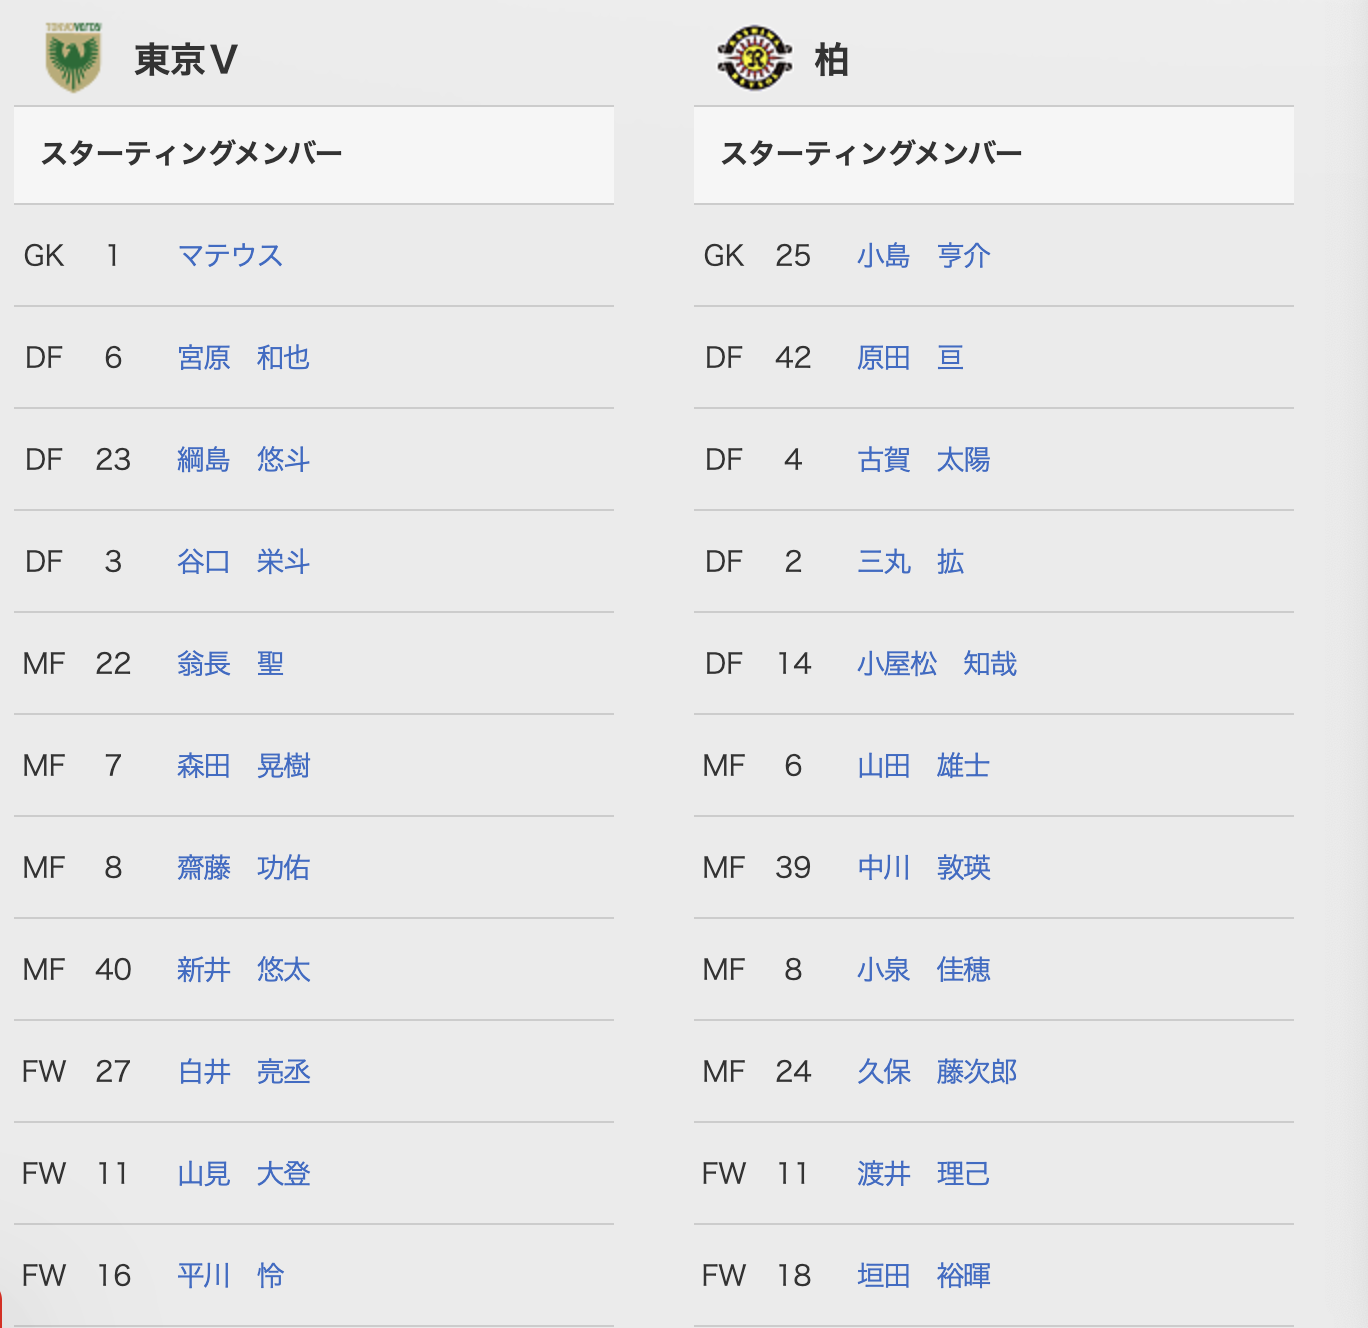Image resolution: width=1368 pixels, height=1328 pixels.
Task: Click defender 原田 亘 name
Action: coord(910,357)
